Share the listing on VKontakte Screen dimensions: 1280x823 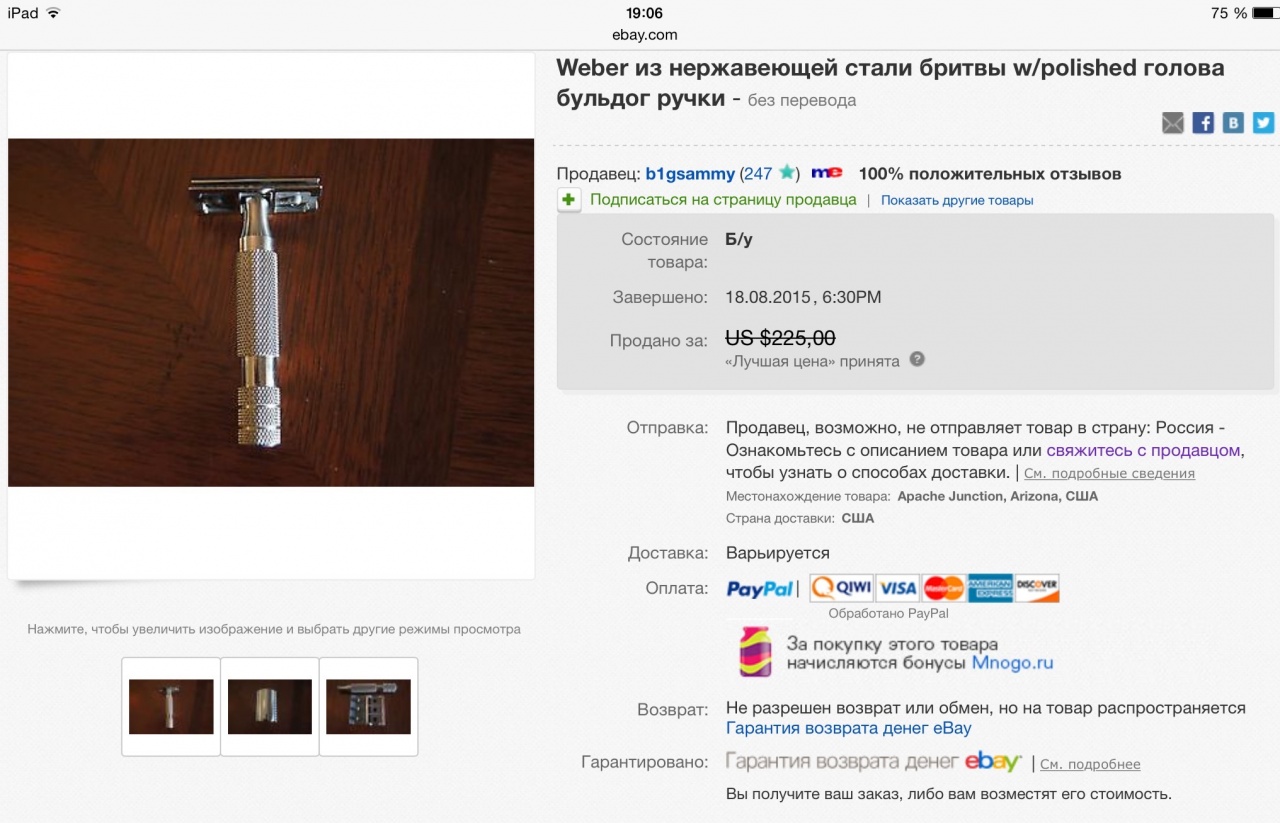(1234, 123)
